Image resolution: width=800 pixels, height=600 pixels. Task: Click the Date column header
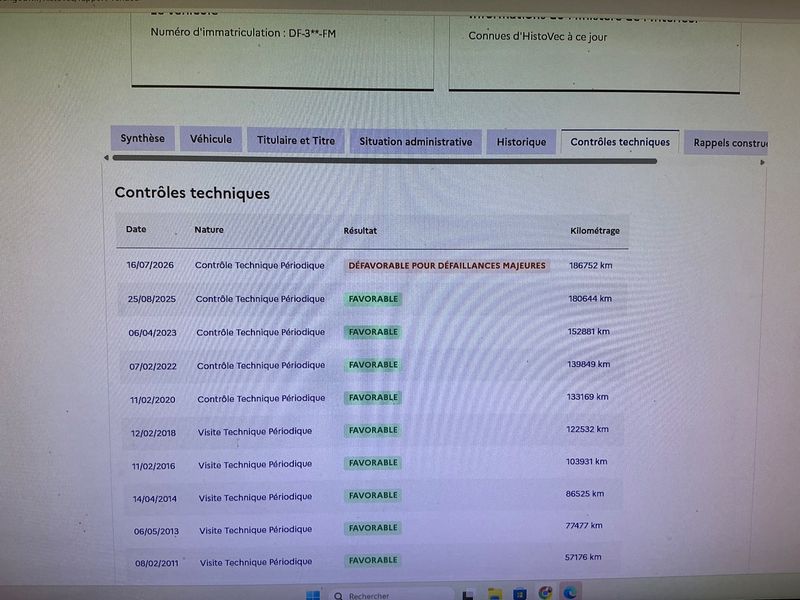pyautogui.click(x=136, y=229)
